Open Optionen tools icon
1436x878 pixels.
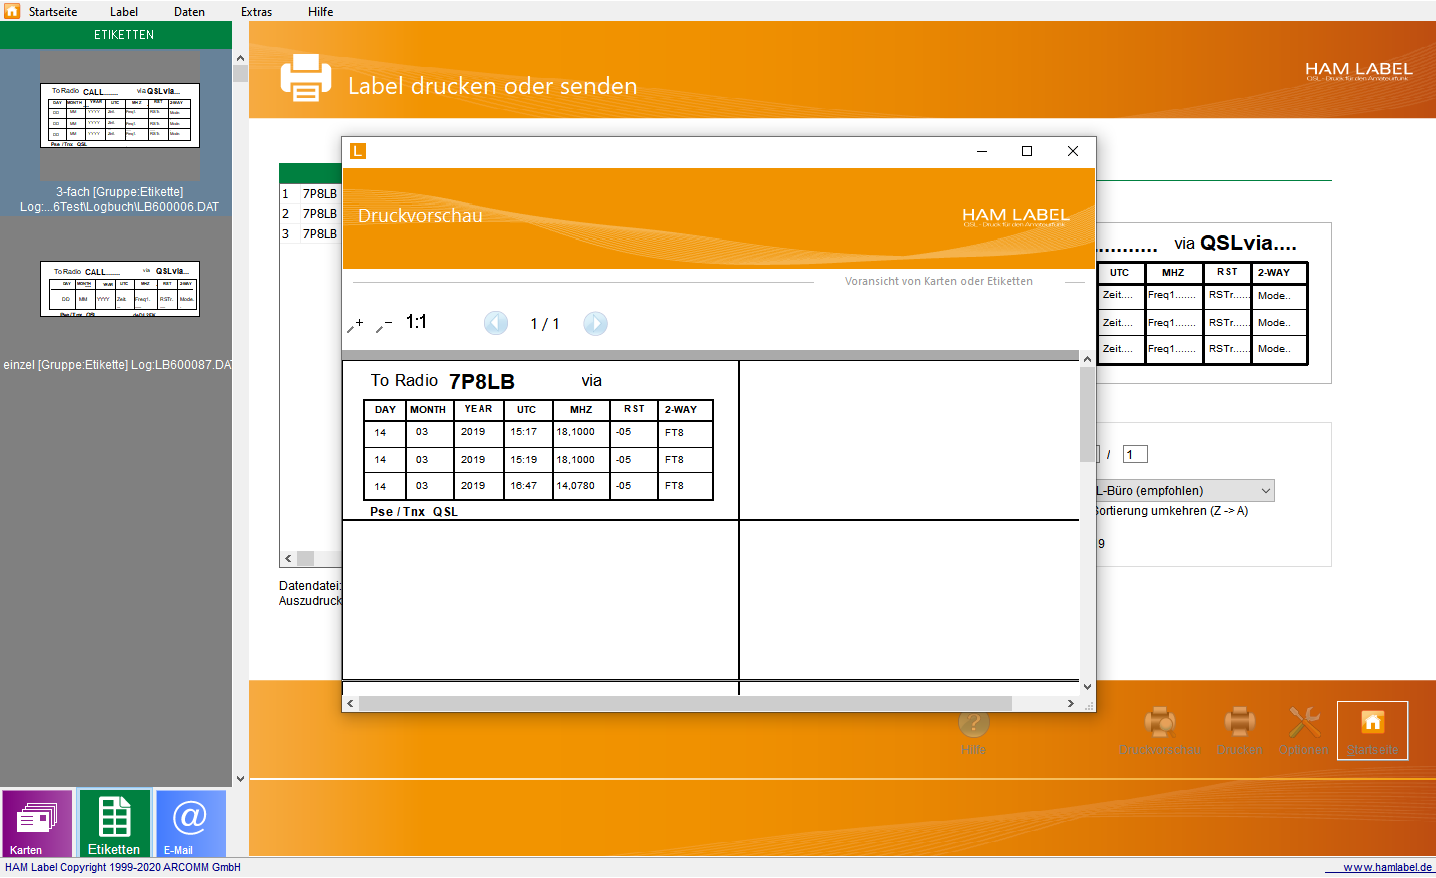(1303, 731)
